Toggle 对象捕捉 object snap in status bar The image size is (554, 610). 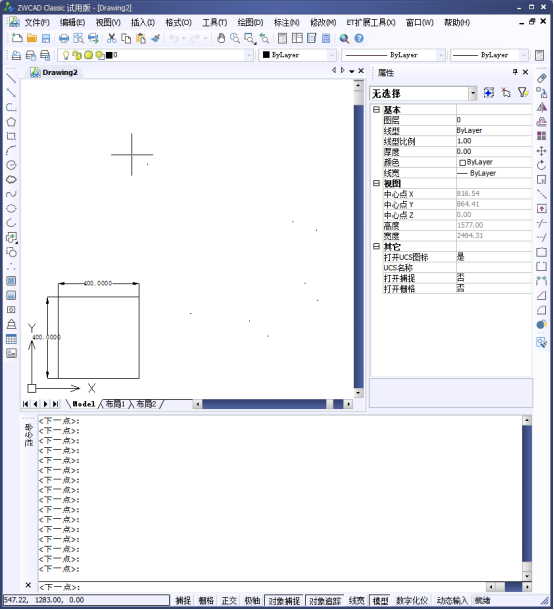tap(284, 600)
